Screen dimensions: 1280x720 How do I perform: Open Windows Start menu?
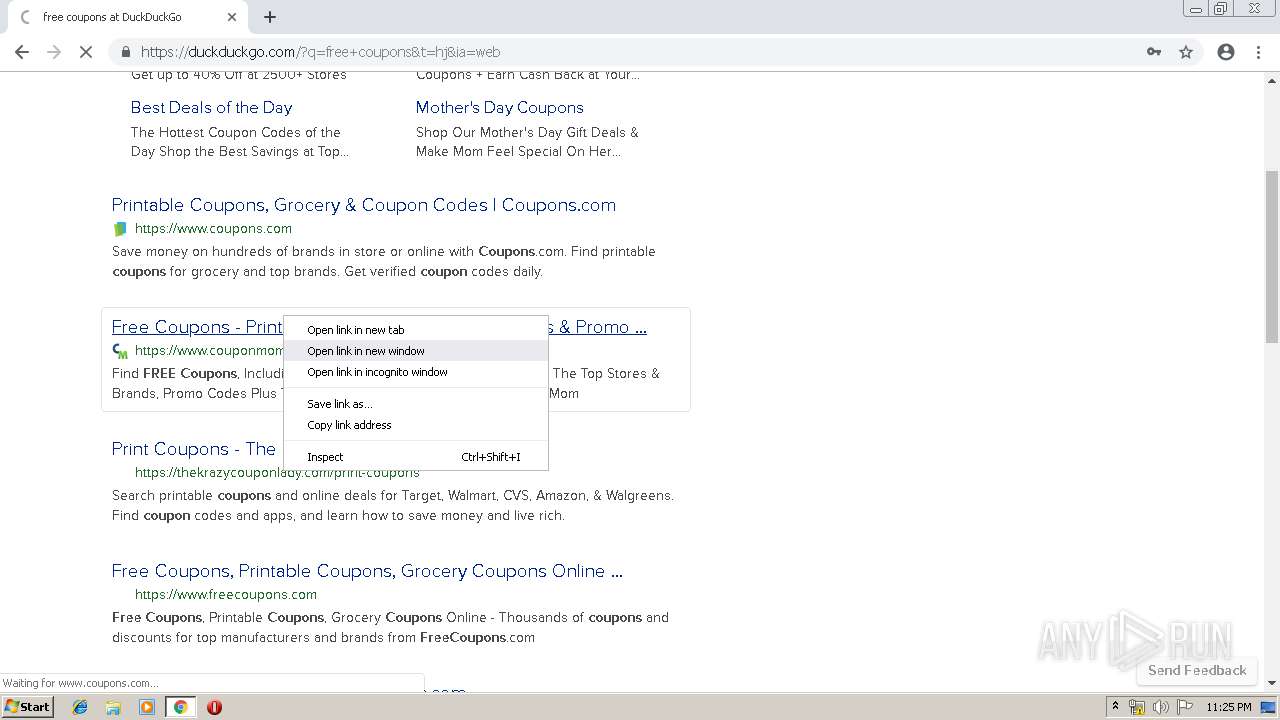point(27,707)
